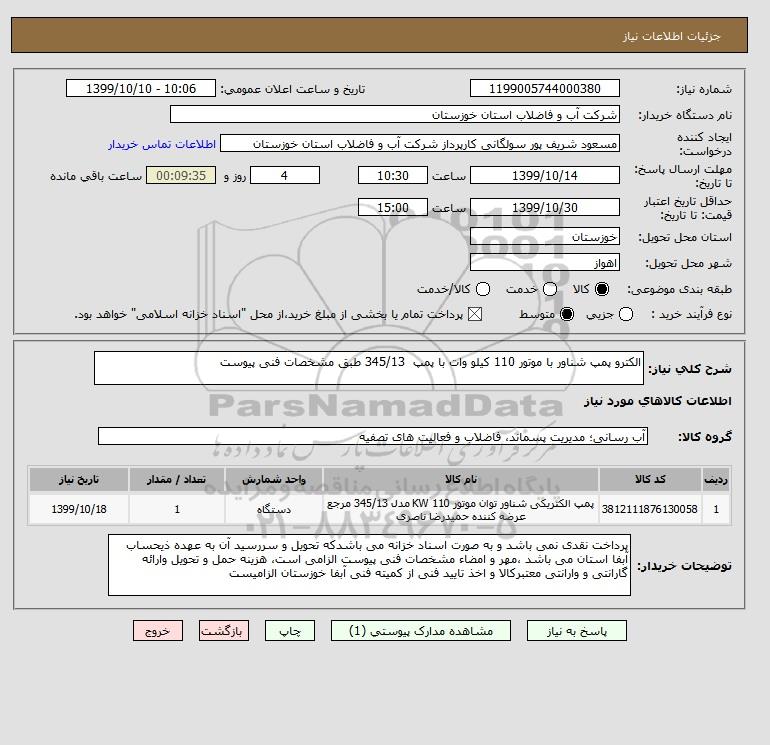Select the کالا/خدمت radio button
The image size is (770, 745).
(483, 289)
